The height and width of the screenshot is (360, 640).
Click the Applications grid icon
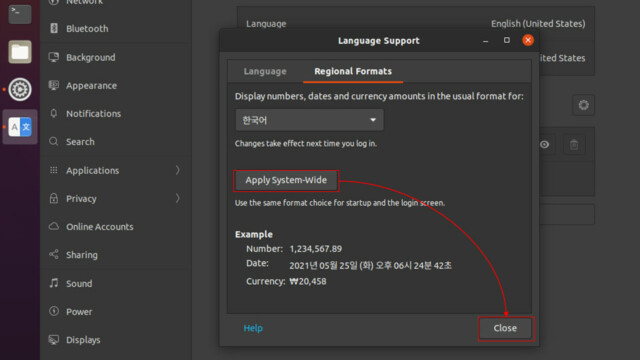(x=53, y=170)
